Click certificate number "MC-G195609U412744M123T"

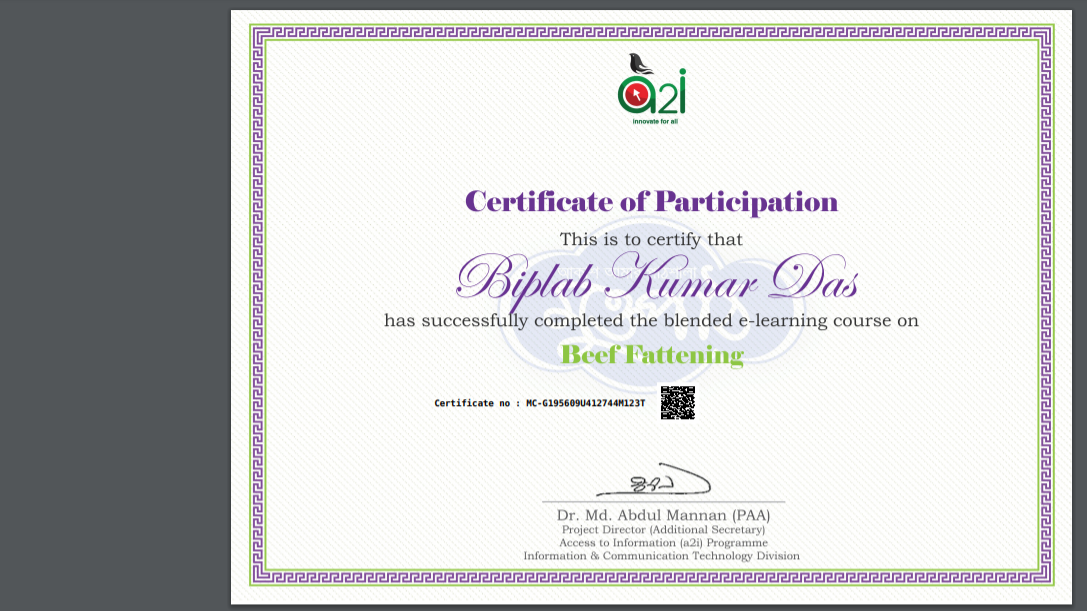pyautogui.click(x=586, y=403)
